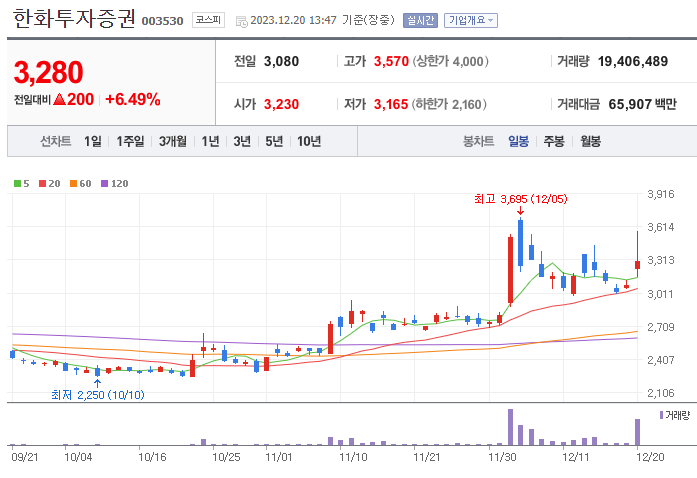This screenshot has height=478, width=697.
Task: Click the stock code 003530
Action: tap(162, 21)
